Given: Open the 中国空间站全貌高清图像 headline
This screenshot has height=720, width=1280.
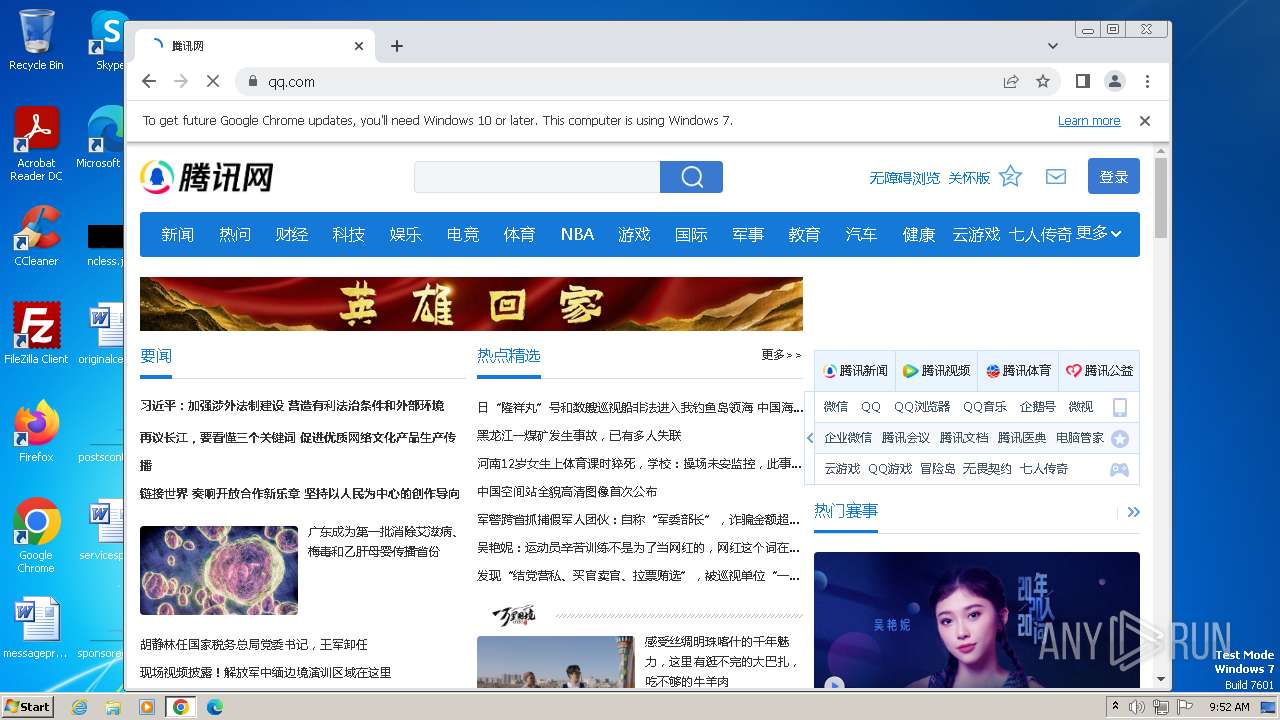Looking at the screenshot, I should pos(567,492).
